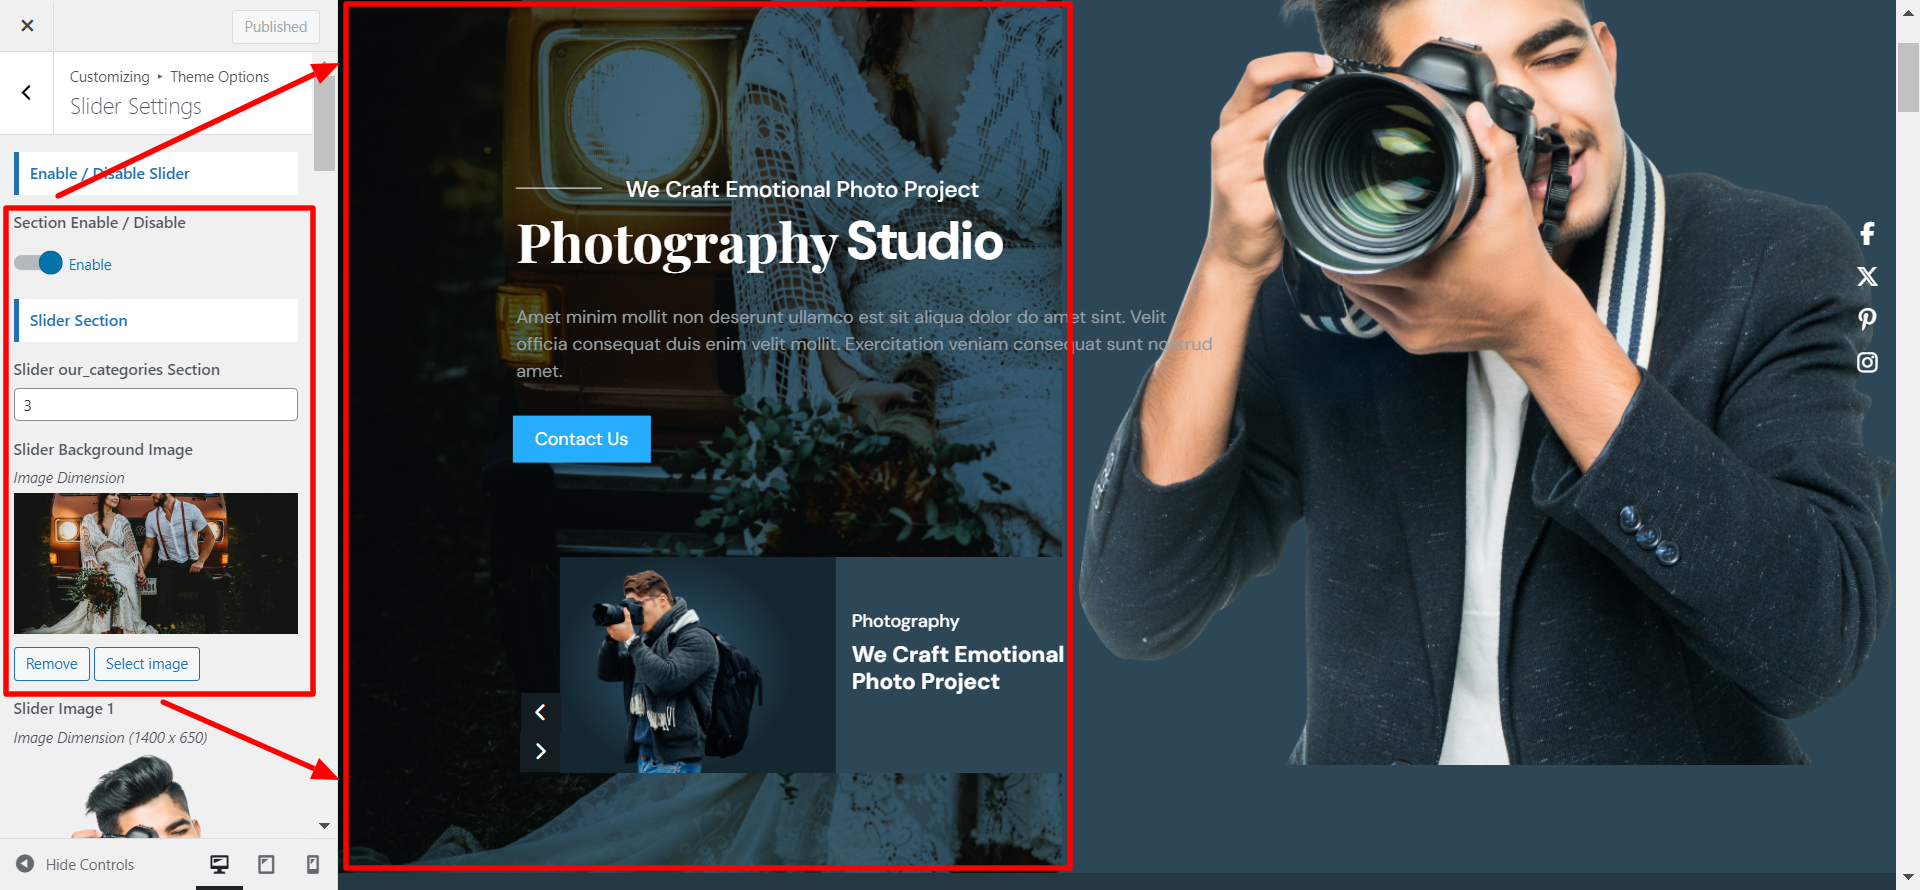
Task: Open the X (Twitter) social icon
Action: [x=1867, y=277]
